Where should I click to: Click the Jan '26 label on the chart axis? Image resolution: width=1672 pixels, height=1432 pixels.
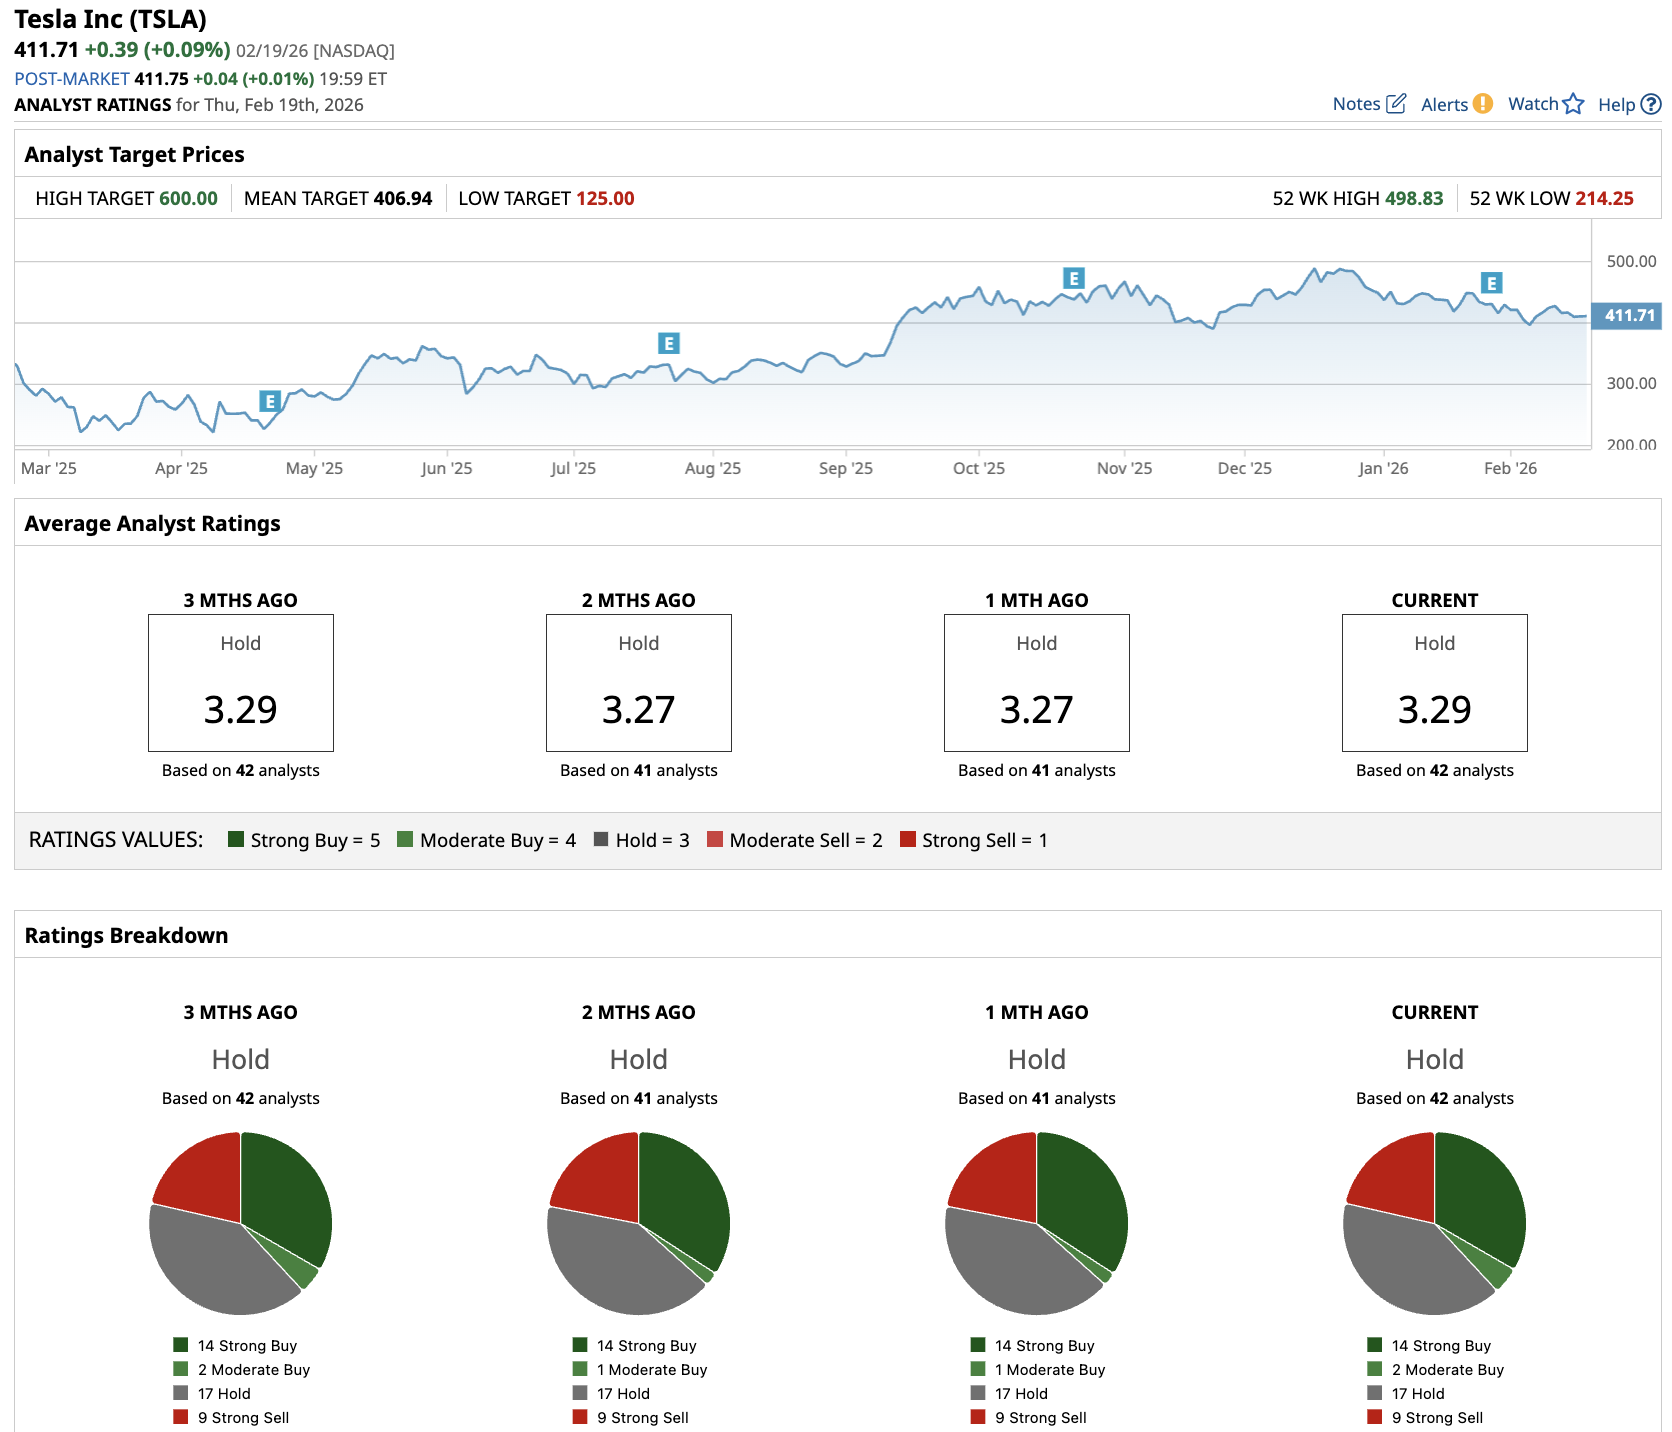pos(1384,468)
